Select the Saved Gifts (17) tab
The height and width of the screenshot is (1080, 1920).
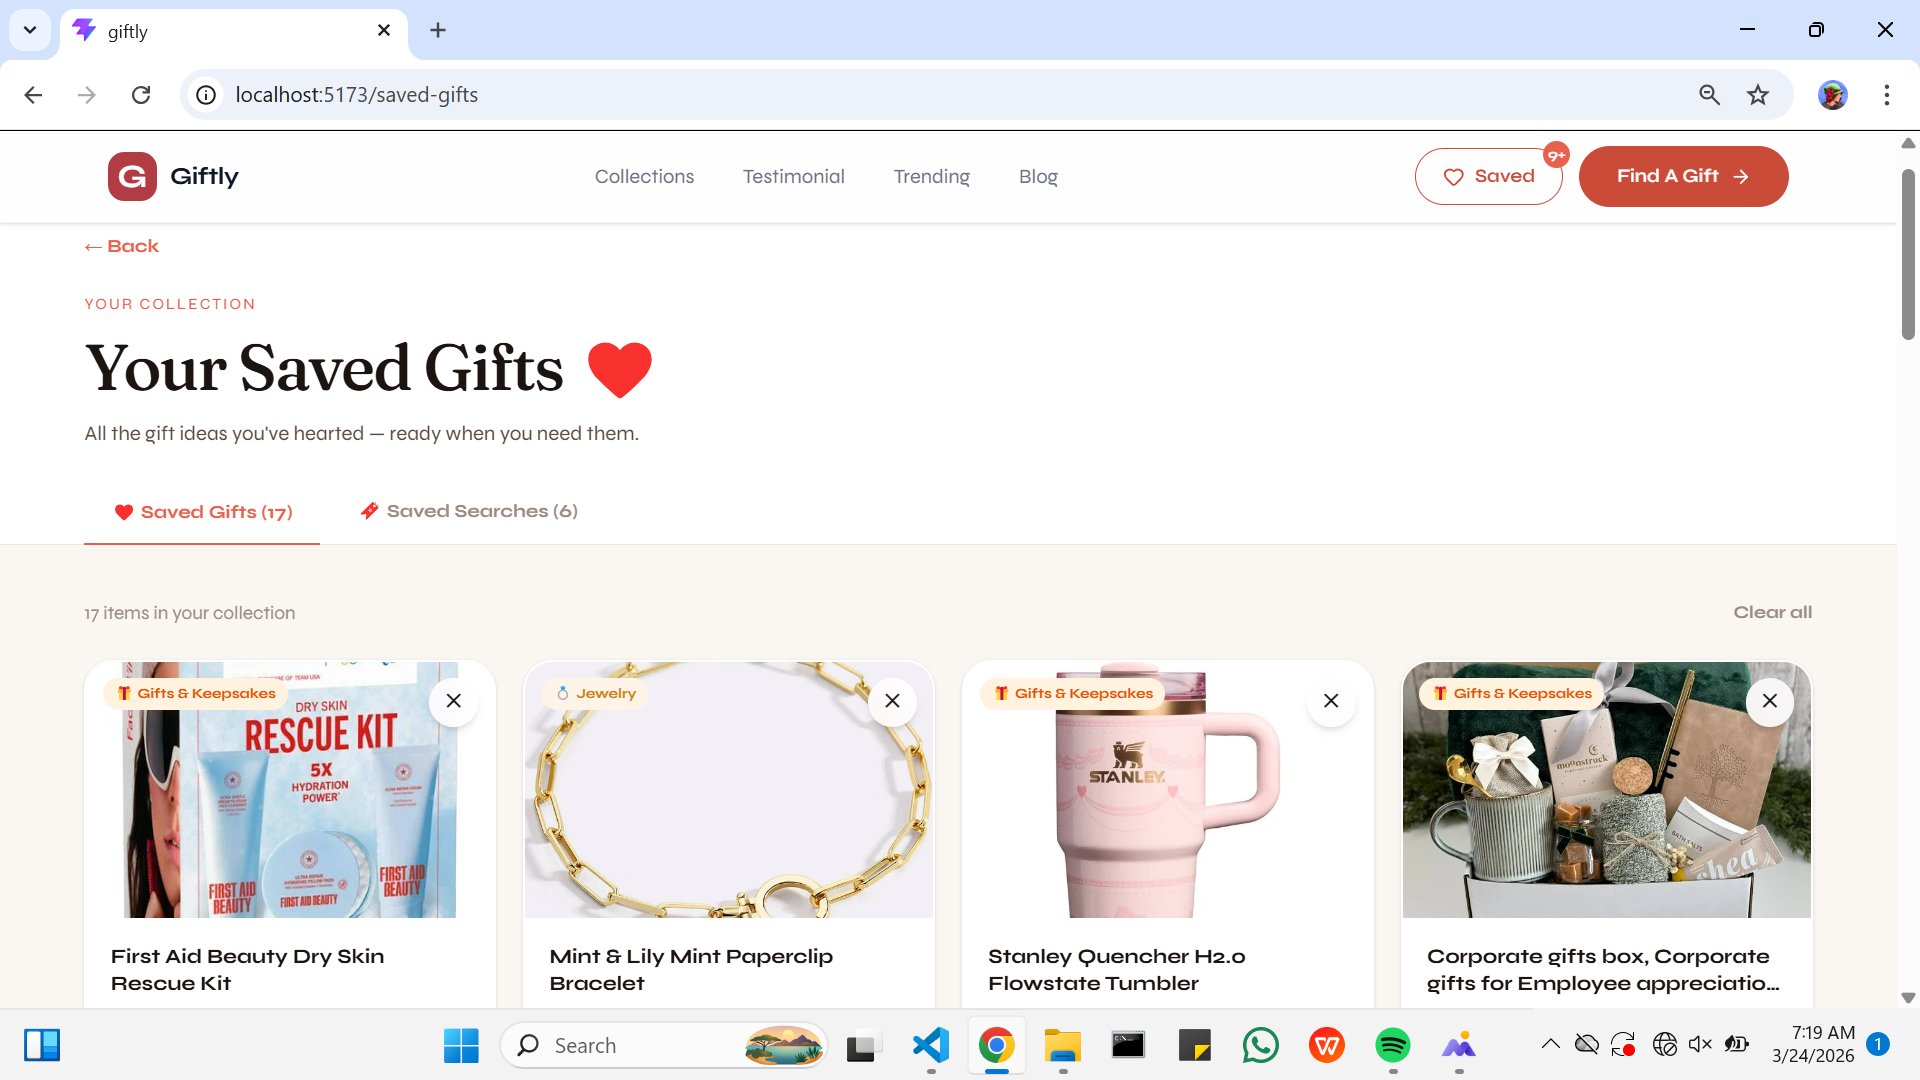point(203,512)
